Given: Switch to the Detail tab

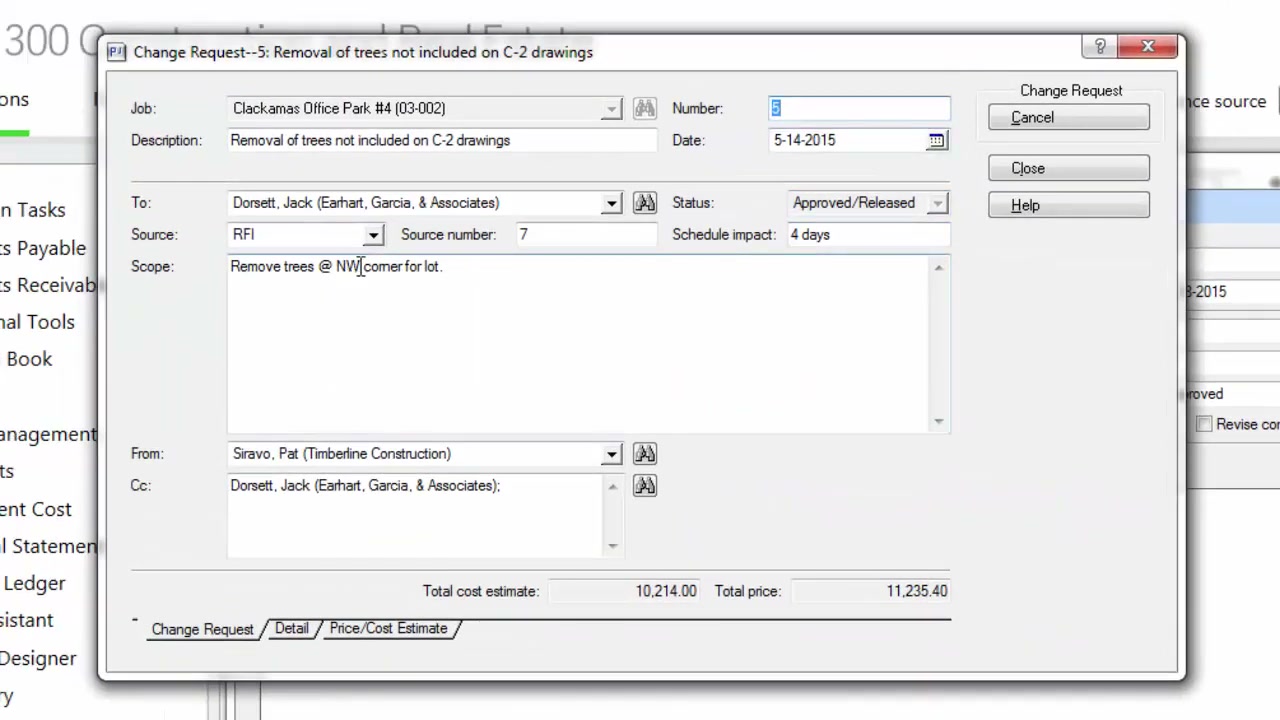Looking at the screenshot, I should coord(292,628).
